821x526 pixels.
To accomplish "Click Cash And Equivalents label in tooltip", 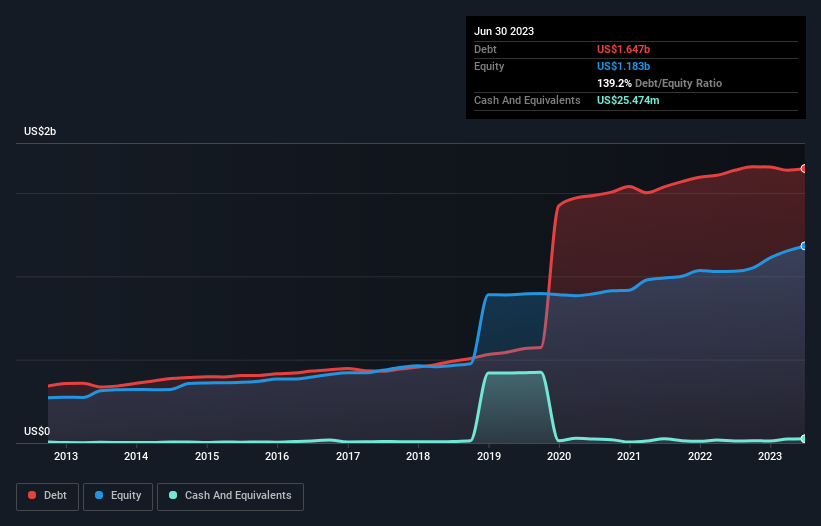I will 527,100.
